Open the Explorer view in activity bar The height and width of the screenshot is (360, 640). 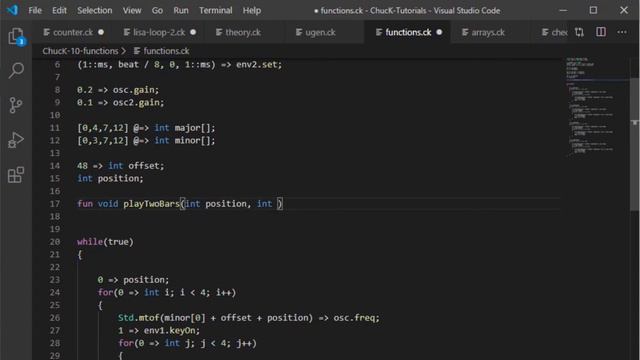(x=16, y=37)
